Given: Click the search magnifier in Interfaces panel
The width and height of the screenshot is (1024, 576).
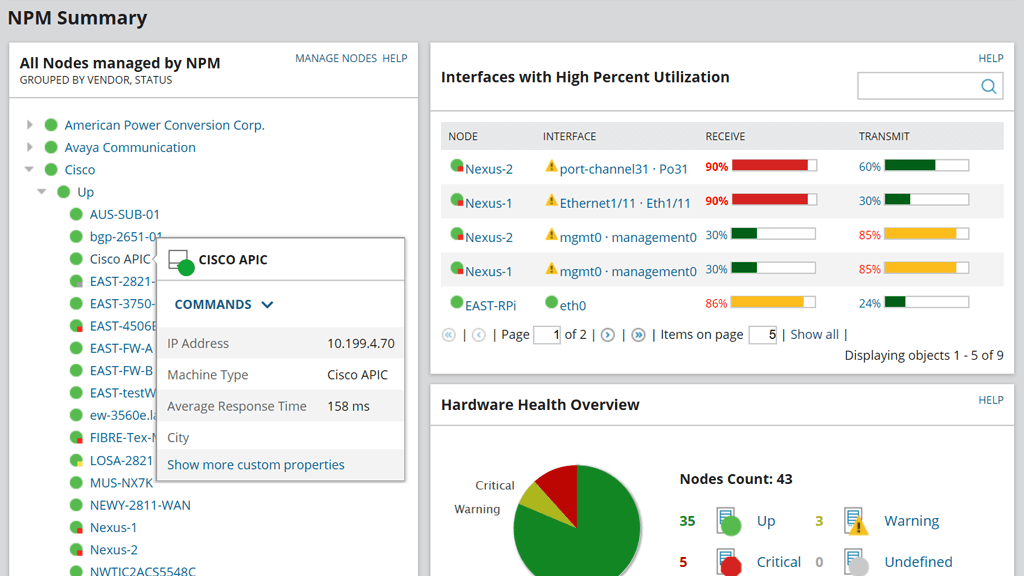Looking at the screenshot, I should (988, 85).
